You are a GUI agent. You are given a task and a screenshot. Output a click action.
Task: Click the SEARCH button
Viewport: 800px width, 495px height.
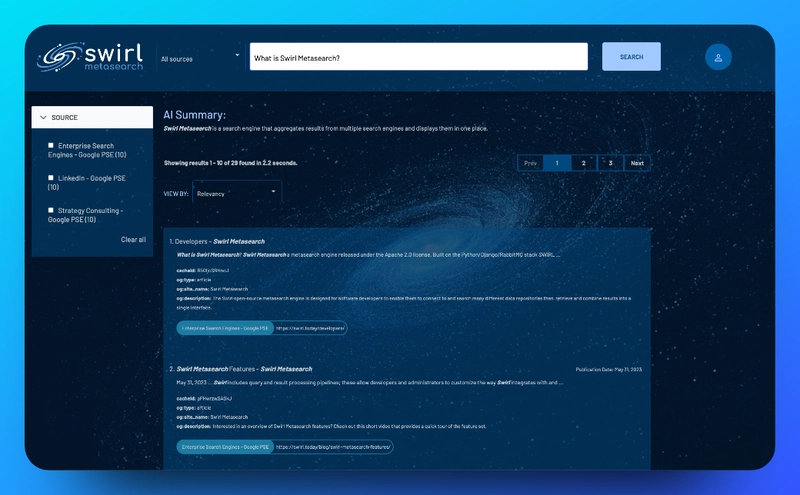[631, 57]
